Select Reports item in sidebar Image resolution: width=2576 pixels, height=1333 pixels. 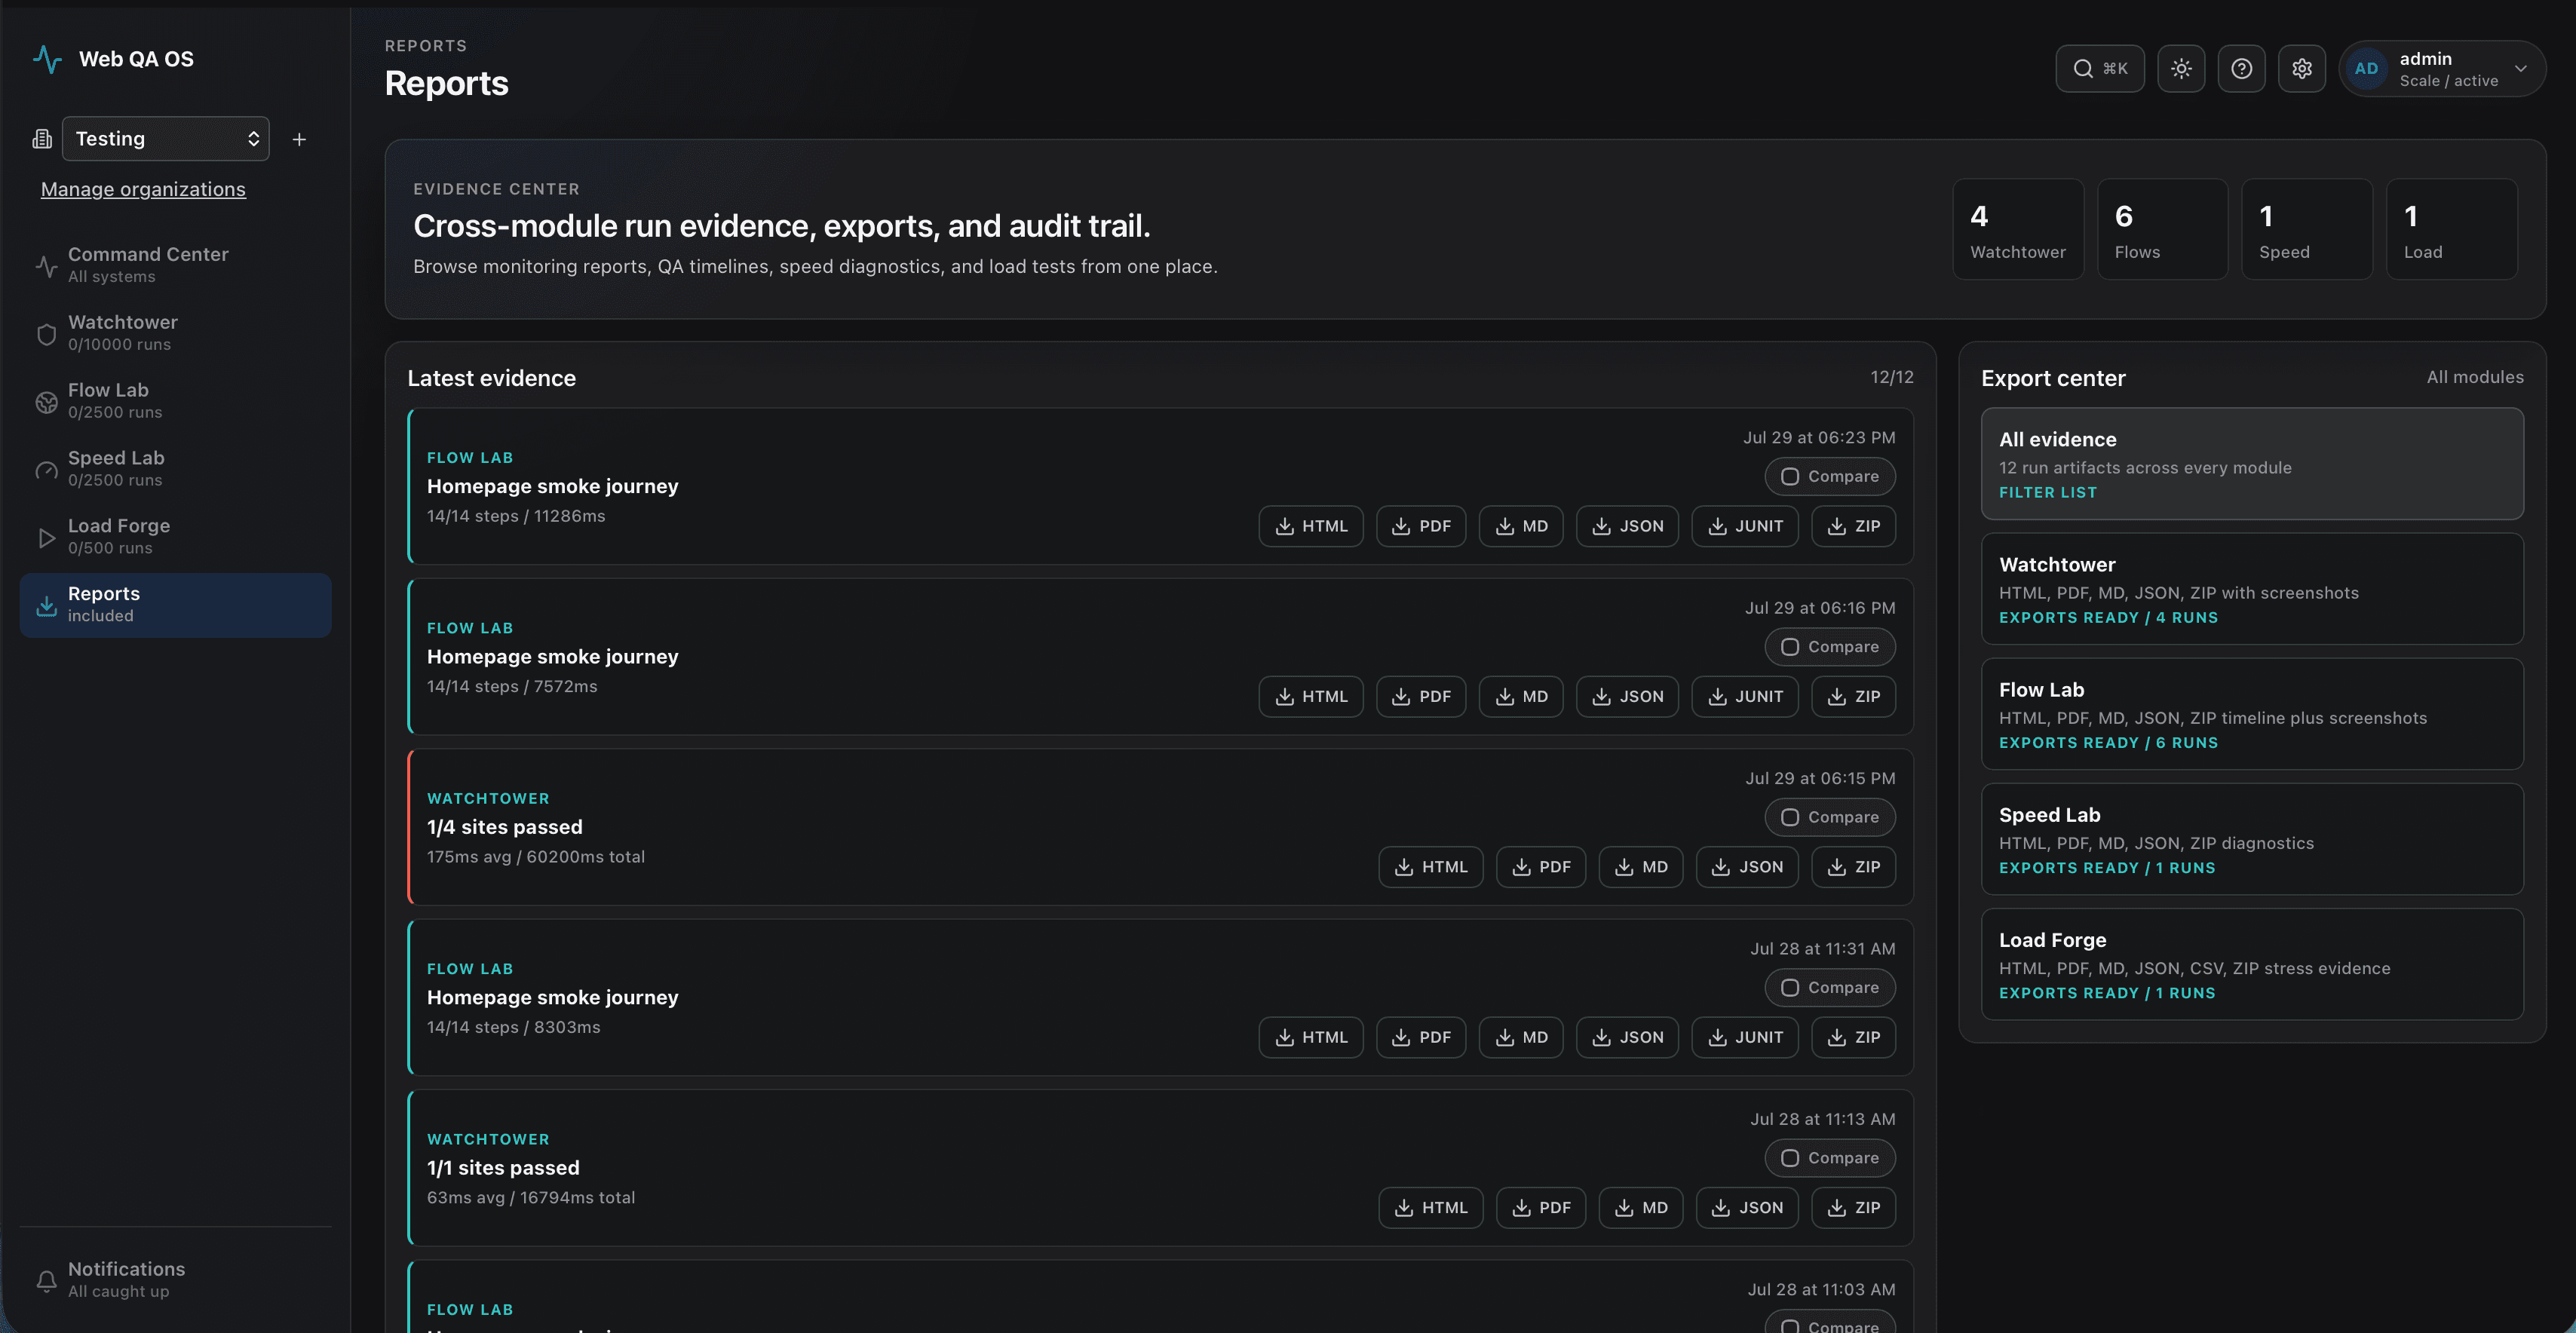176,605
